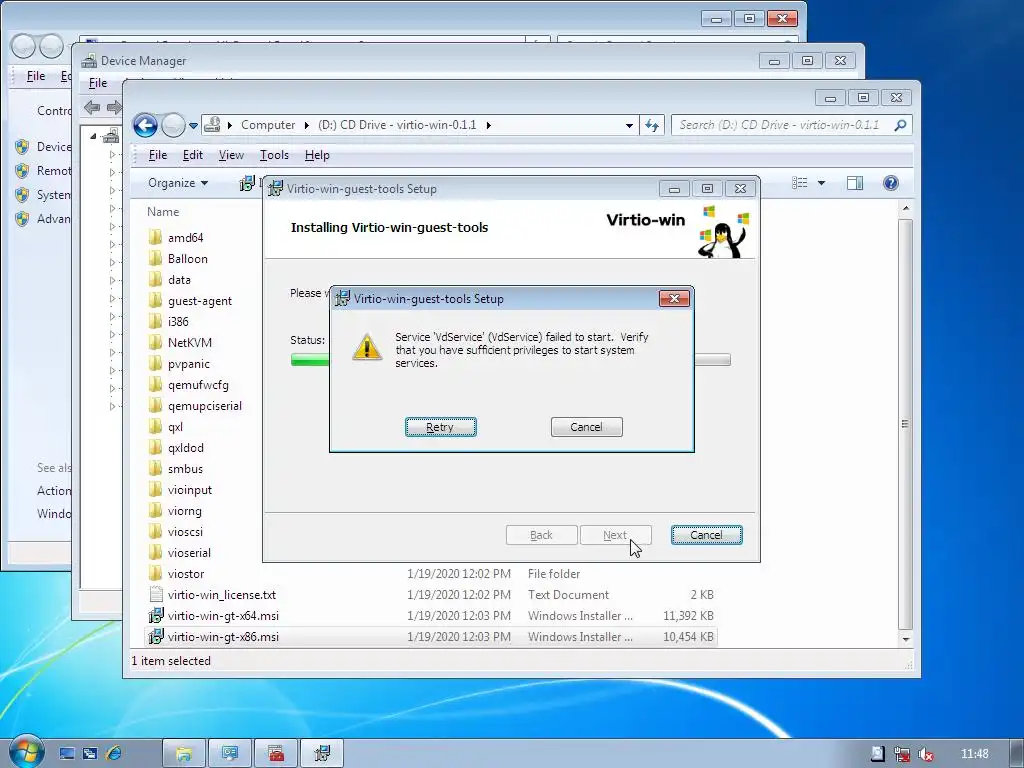This screenshot has height=768, width=1024.
Task: Refresh the CD Drive folder
Action: coord(652,125)
